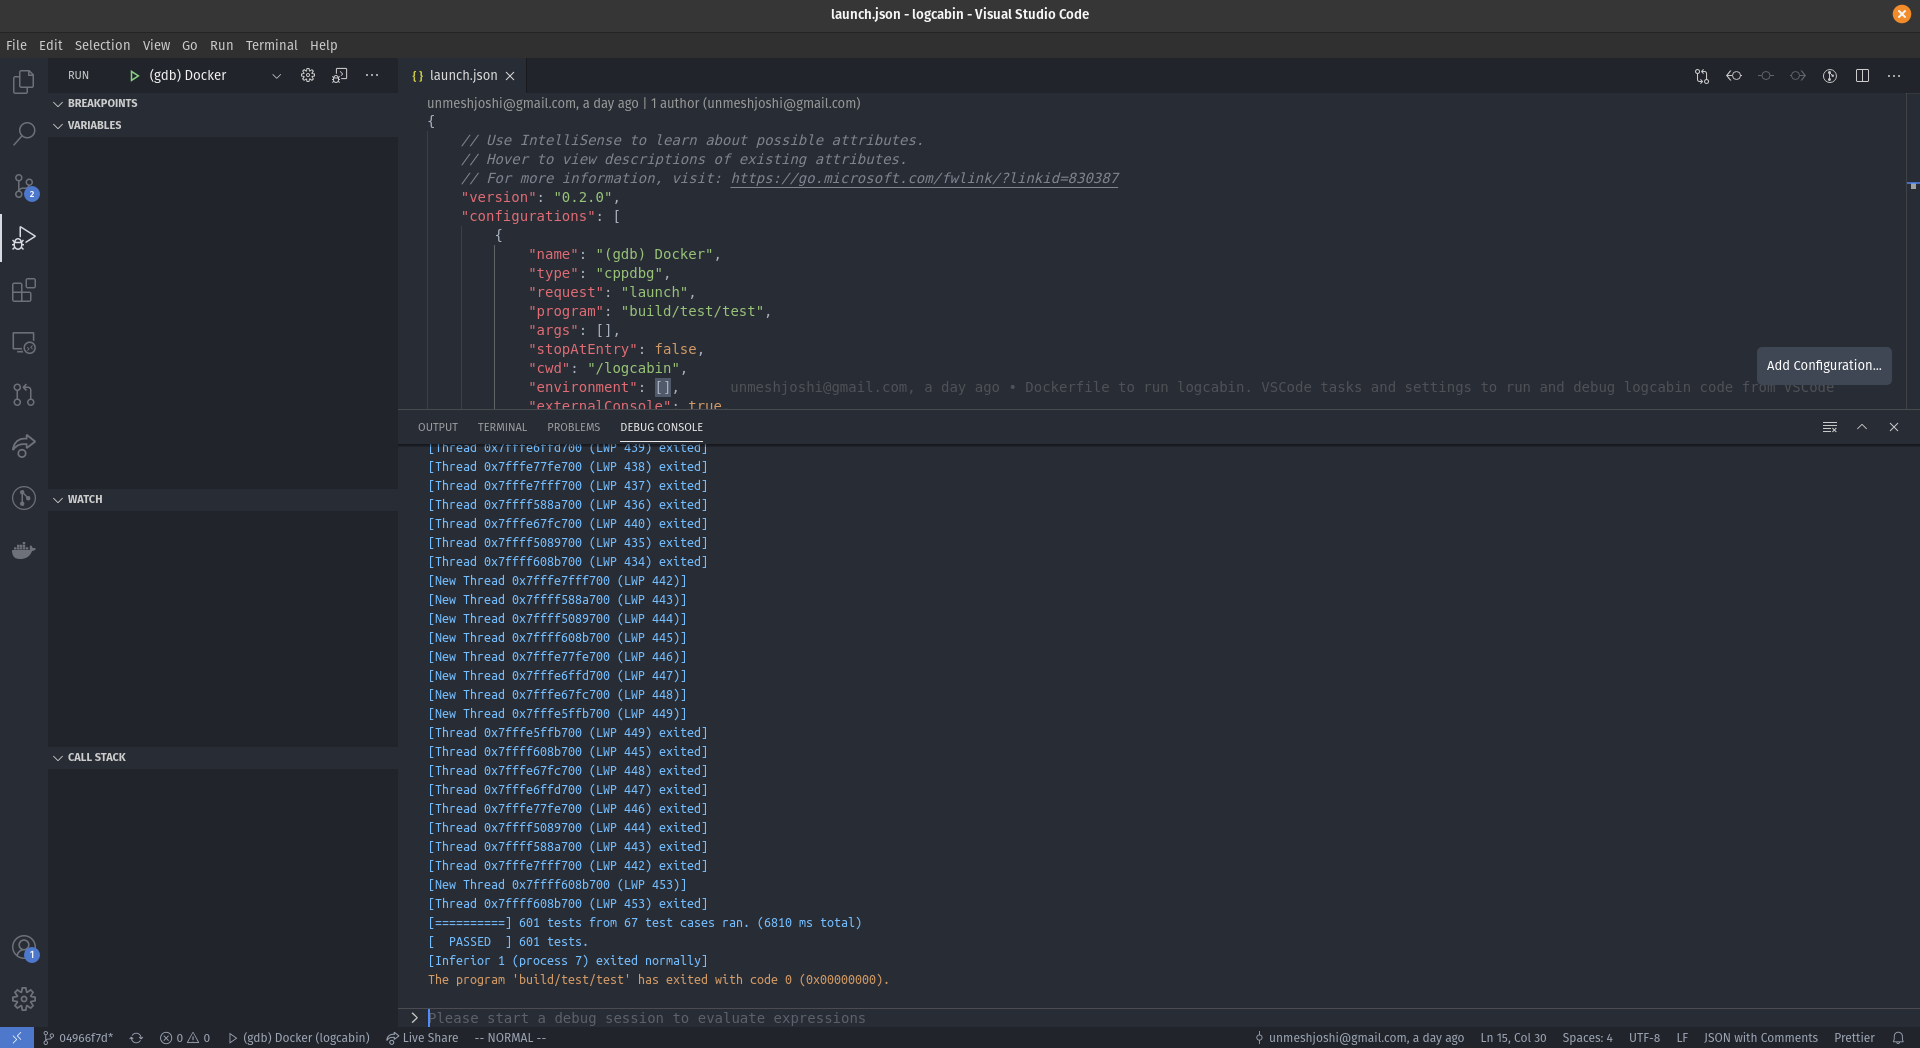This screenshot has height=1048, width=1920.
Task: Select the launch.json editor tab
Action: click(x=463, y=76)
